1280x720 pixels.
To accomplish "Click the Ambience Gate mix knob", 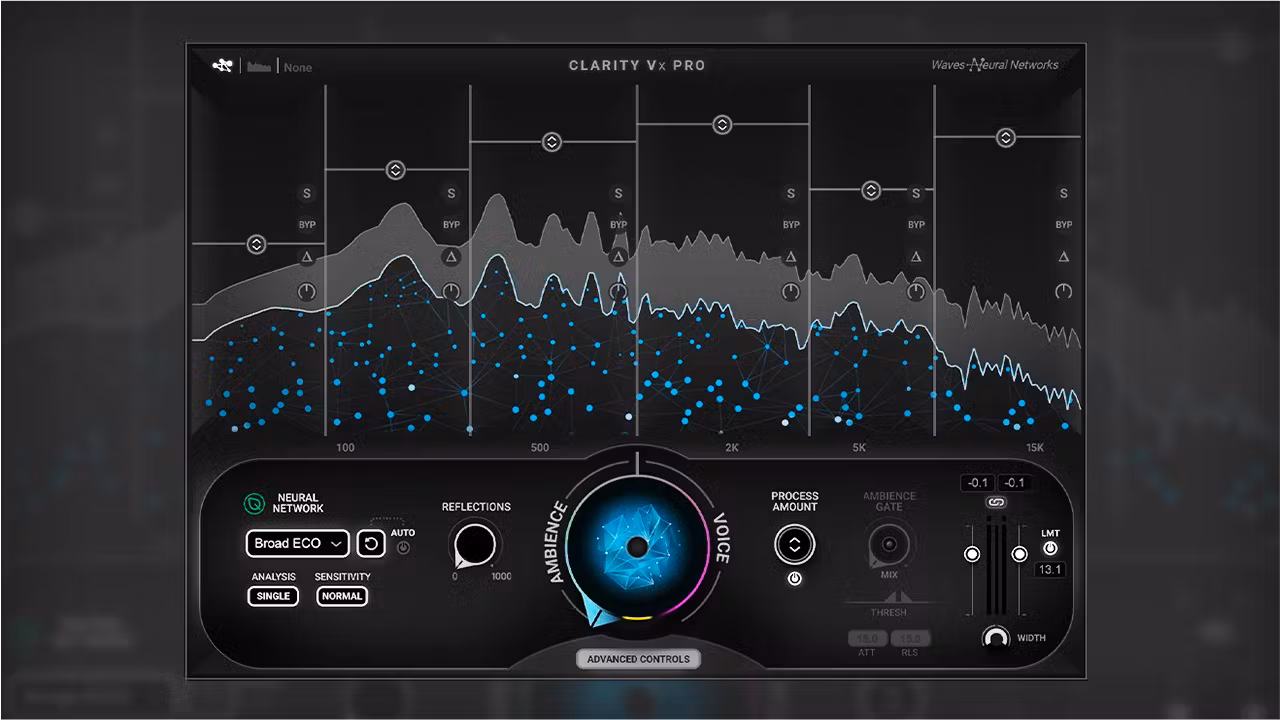I will [888, 545].
